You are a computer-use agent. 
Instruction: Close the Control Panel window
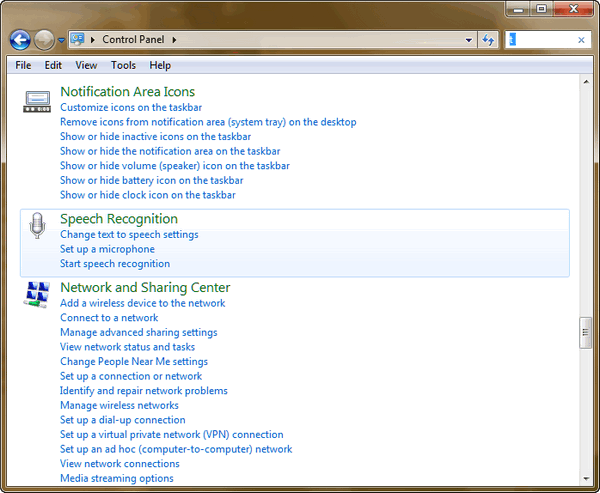click(x=573, y=9)
